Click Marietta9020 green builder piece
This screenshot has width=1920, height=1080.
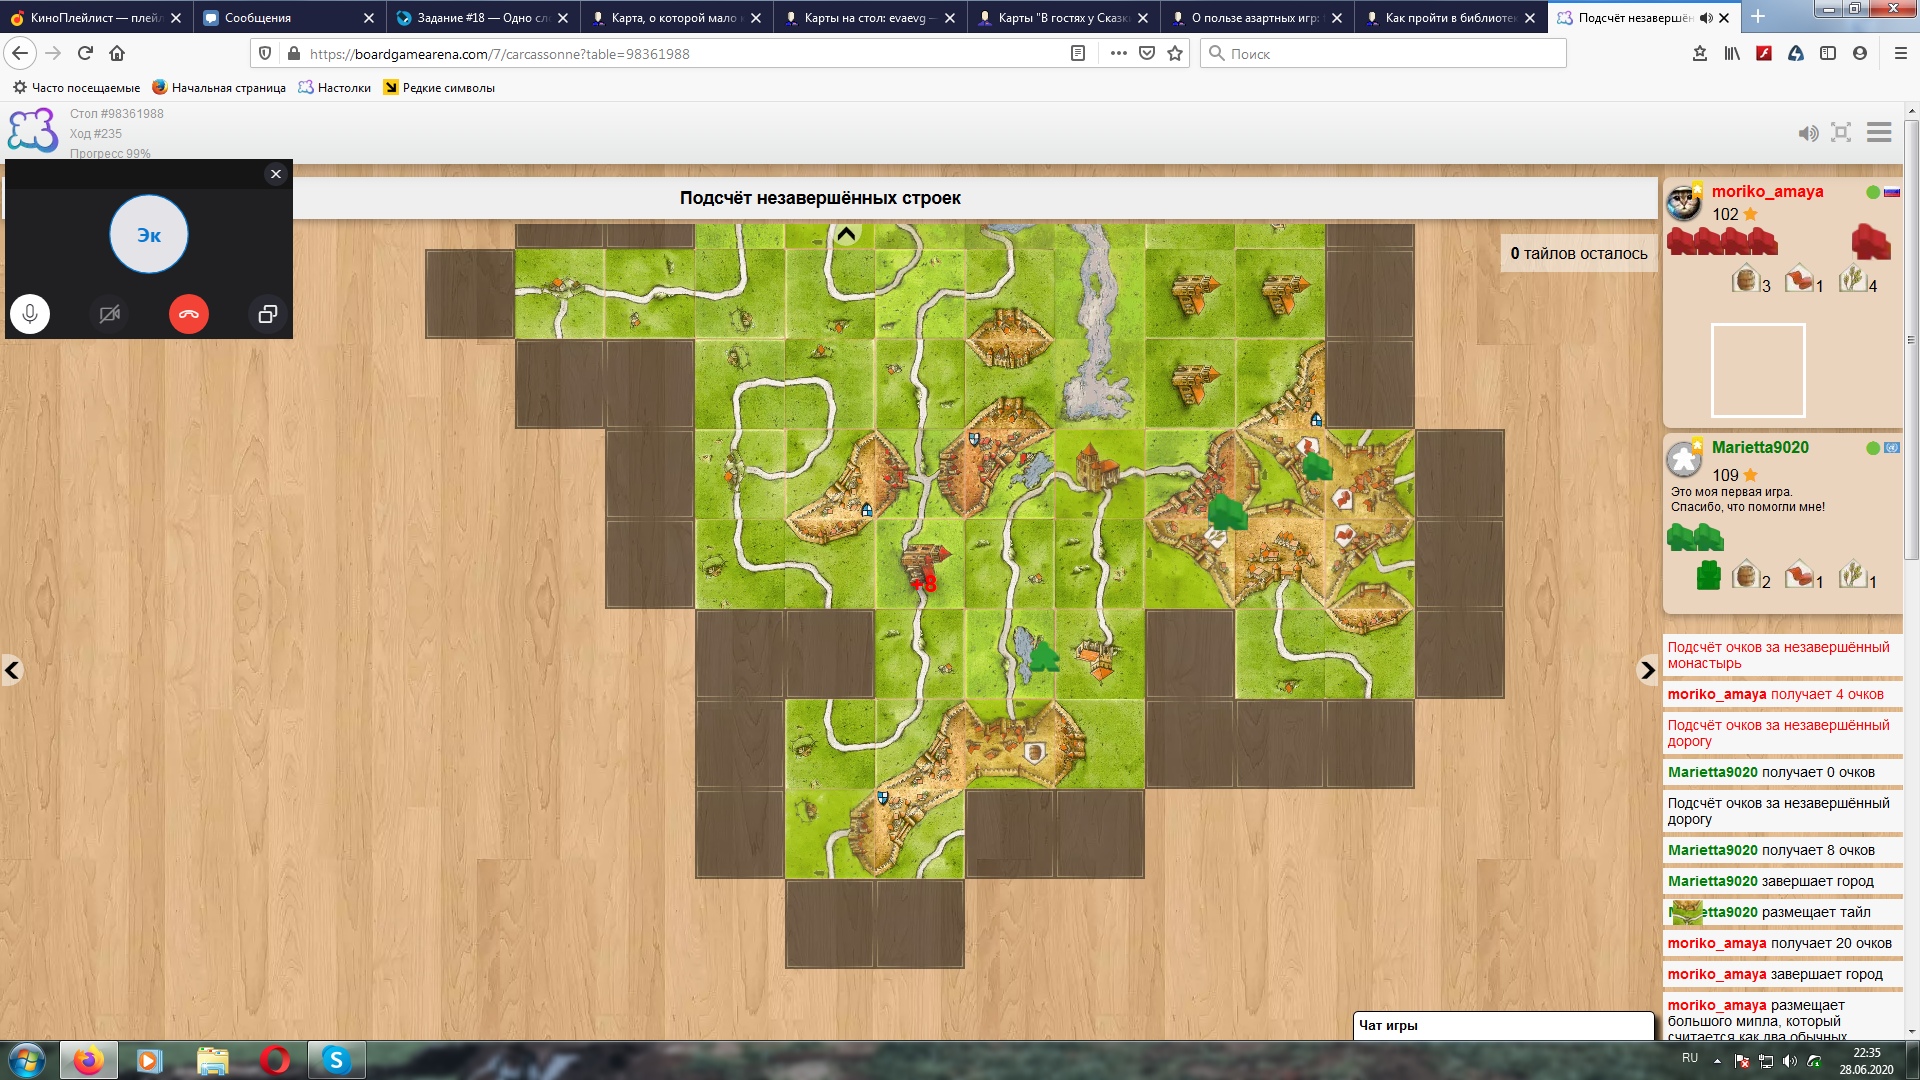[1708, 576]
